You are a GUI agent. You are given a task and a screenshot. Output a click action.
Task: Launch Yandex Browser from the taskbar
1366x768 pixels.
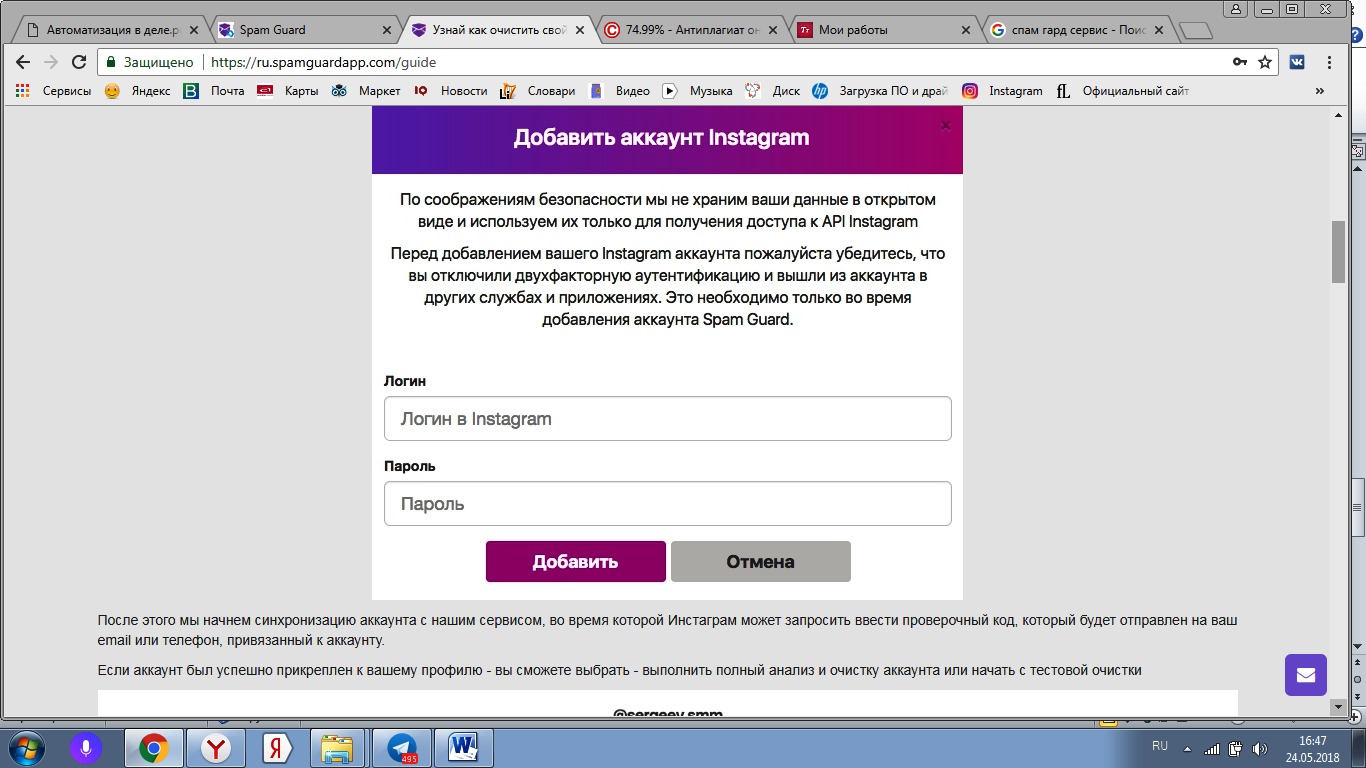tap(215, 747)
